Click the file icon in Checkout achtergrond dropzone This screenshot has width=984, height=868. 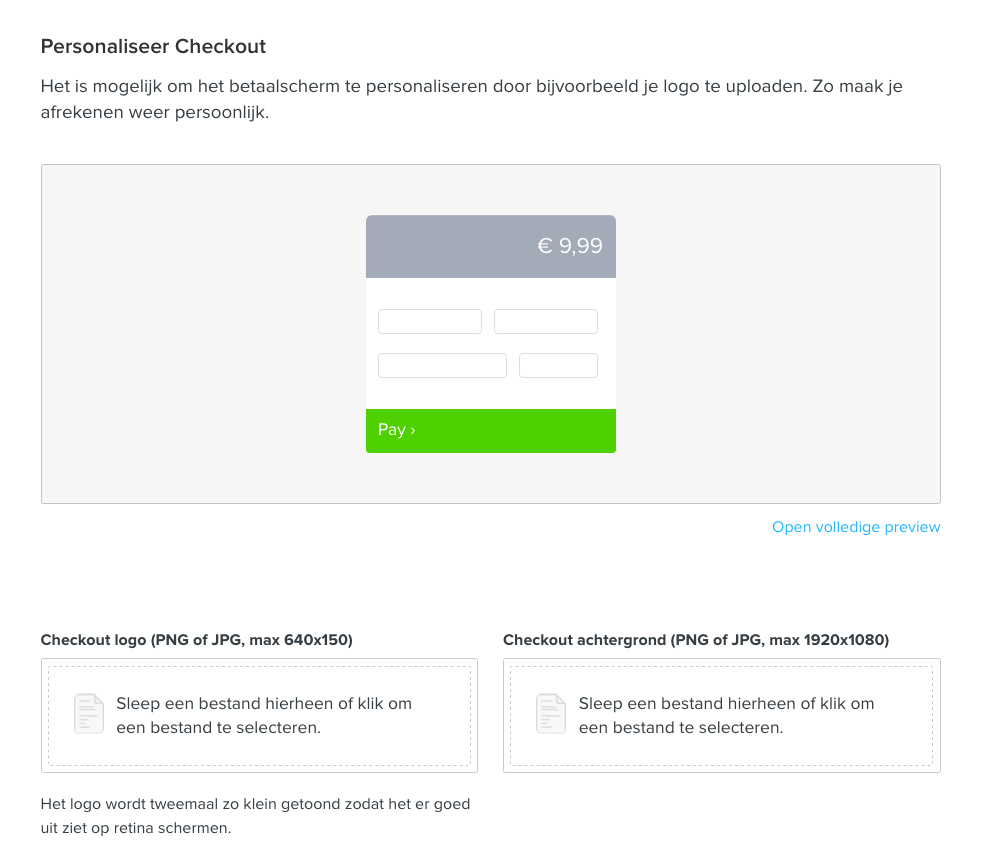[x=551, y=714]
